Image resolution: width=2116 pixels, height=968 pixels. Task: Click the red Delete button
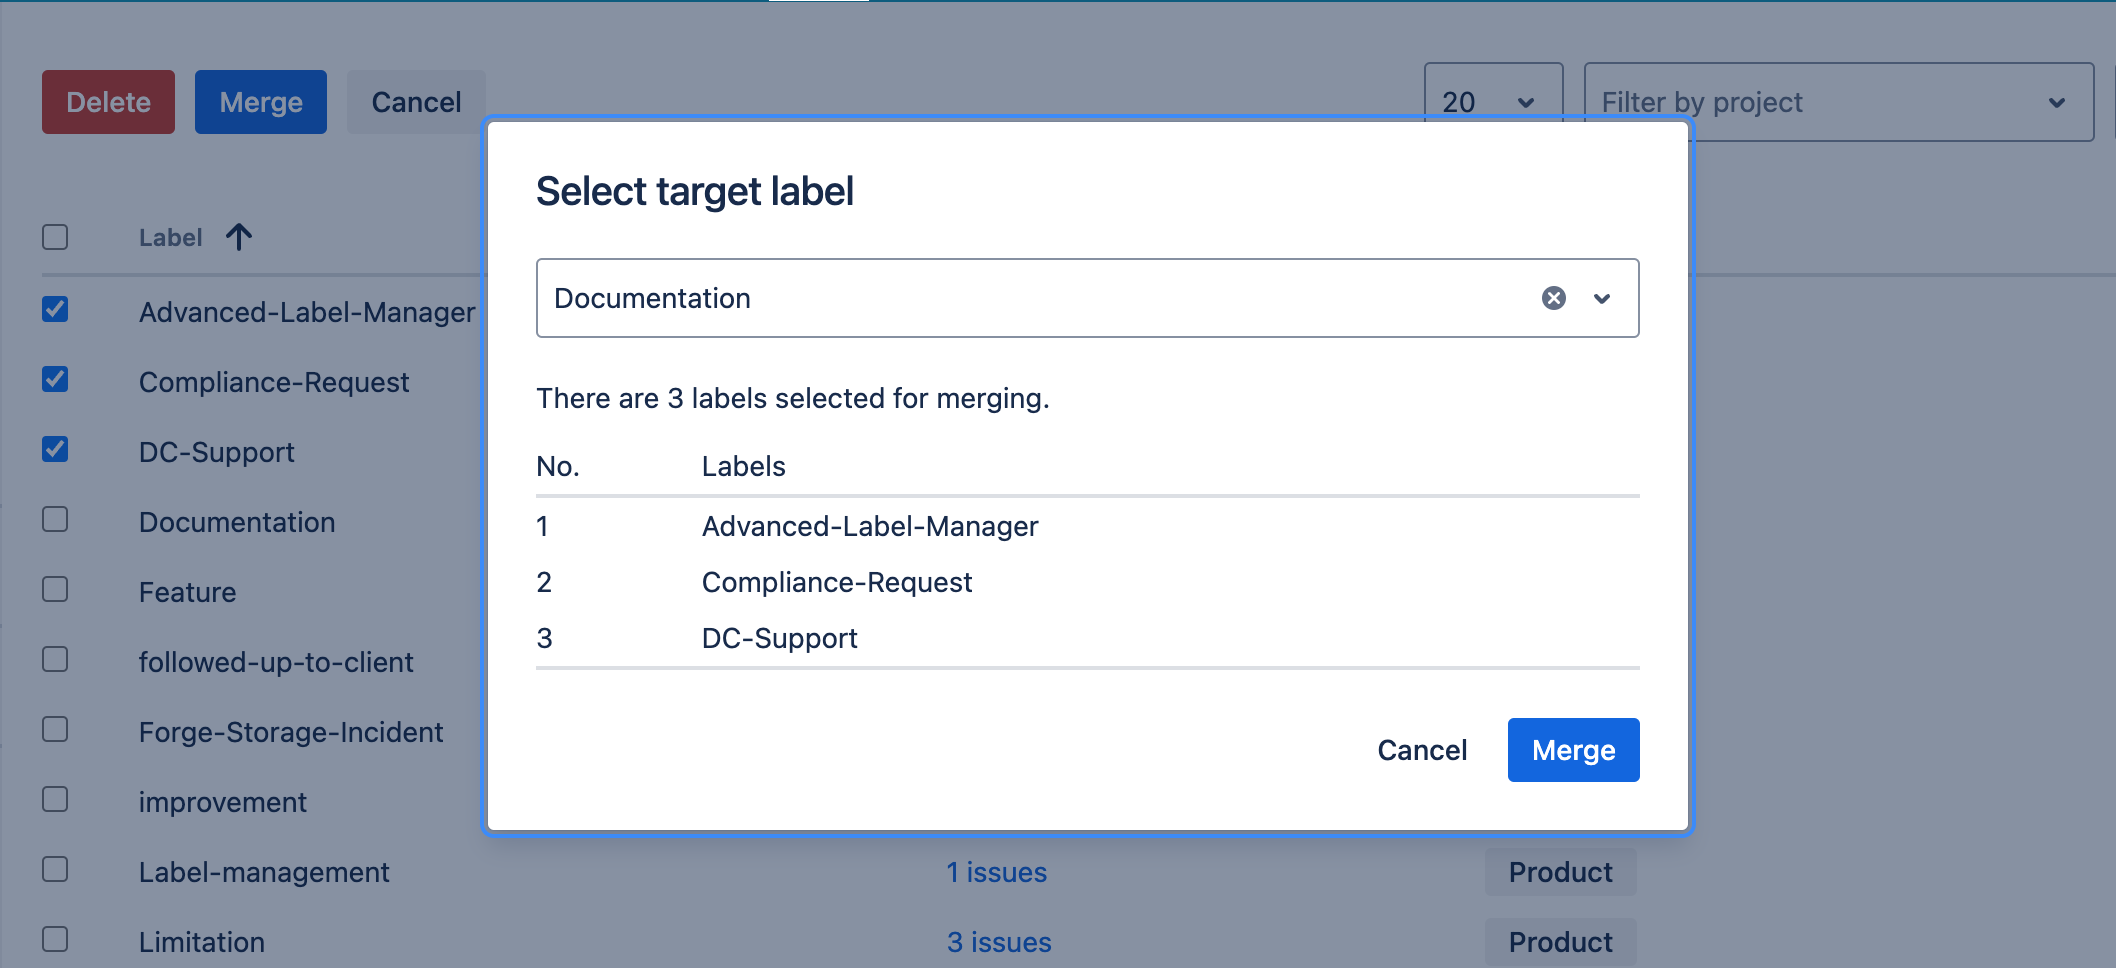coord(107,101)
